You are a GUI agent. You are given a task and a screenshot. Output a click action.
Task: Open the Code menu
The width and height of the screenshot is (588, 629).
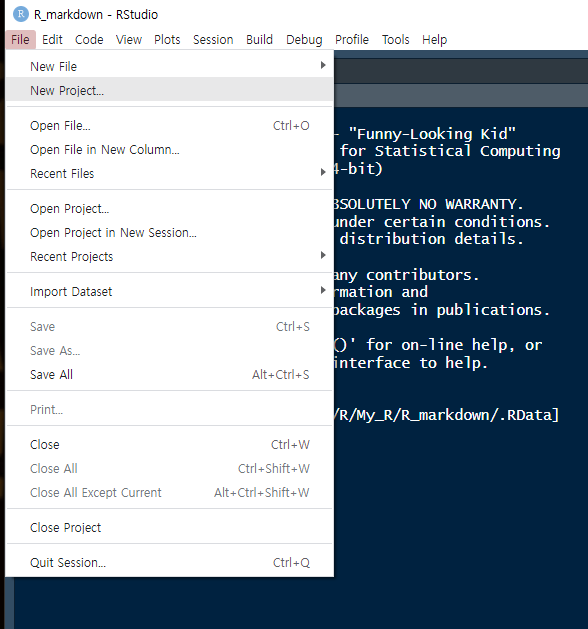click(89, 40)
